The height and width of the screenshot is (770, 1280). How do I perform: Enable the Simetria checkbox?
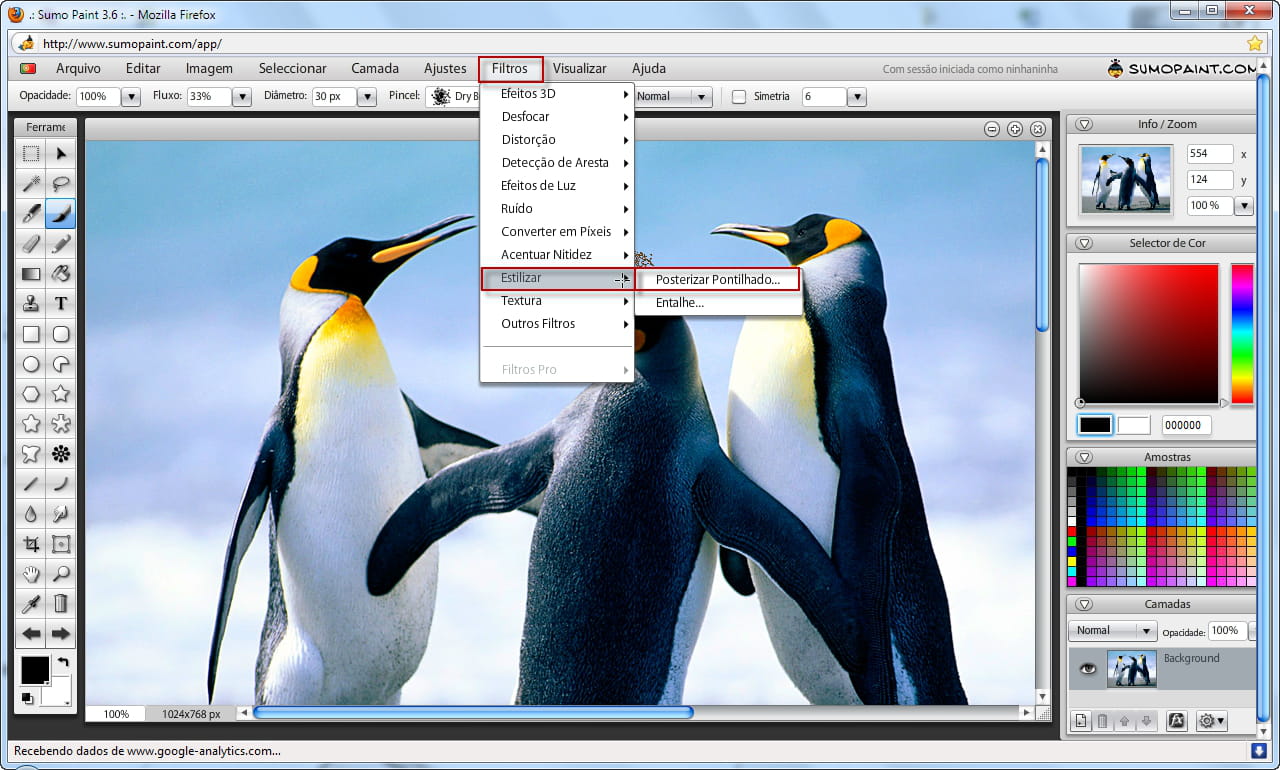tap(739, 97)
